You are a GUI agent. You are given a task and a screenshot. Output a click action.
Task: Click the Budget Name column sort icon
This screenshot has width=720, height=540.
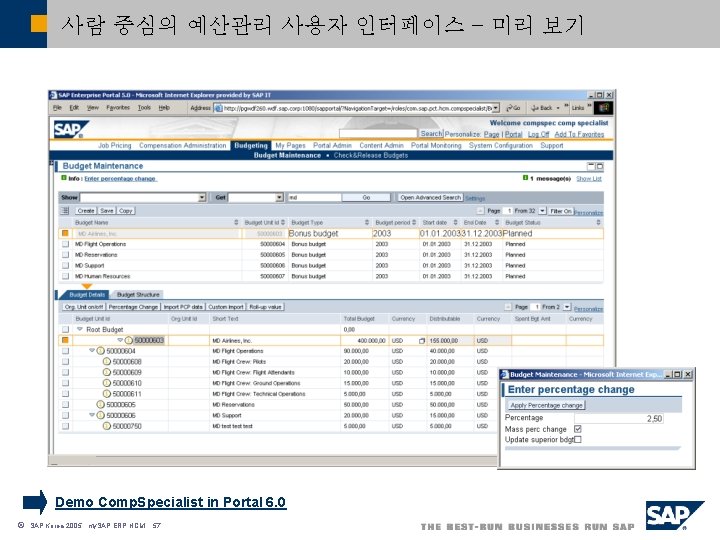[236, 222]
